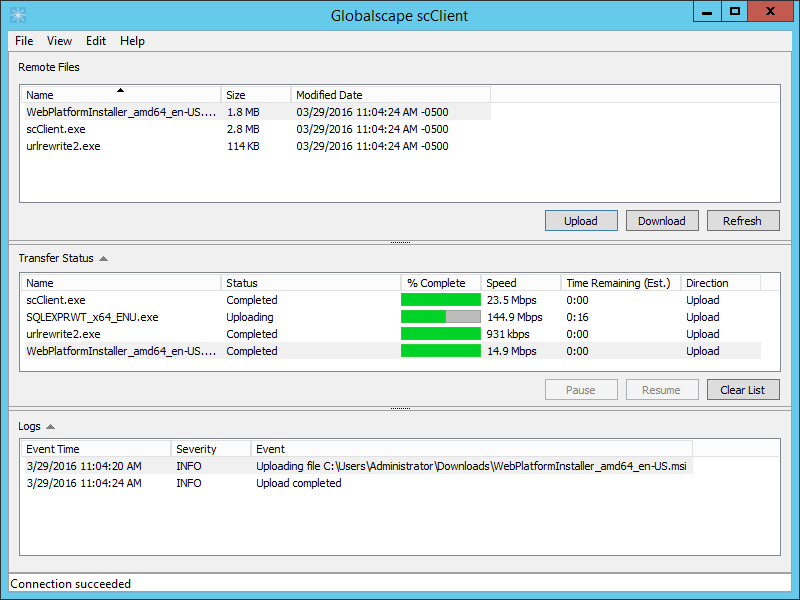Click the Connection succeeded status bar text
Viewport: 800px width, 600px height.
(70, 584)
